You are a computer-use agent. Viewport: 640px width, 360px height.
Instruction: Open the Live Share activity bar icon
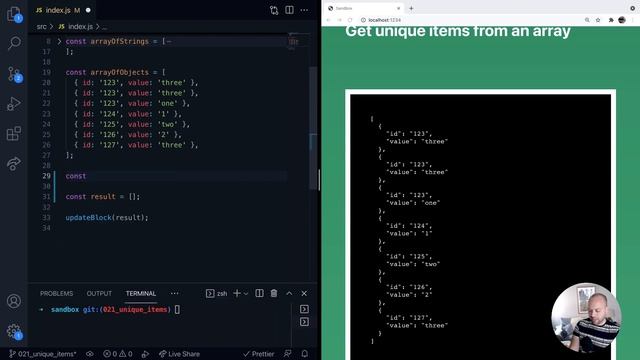pos(14,163)
